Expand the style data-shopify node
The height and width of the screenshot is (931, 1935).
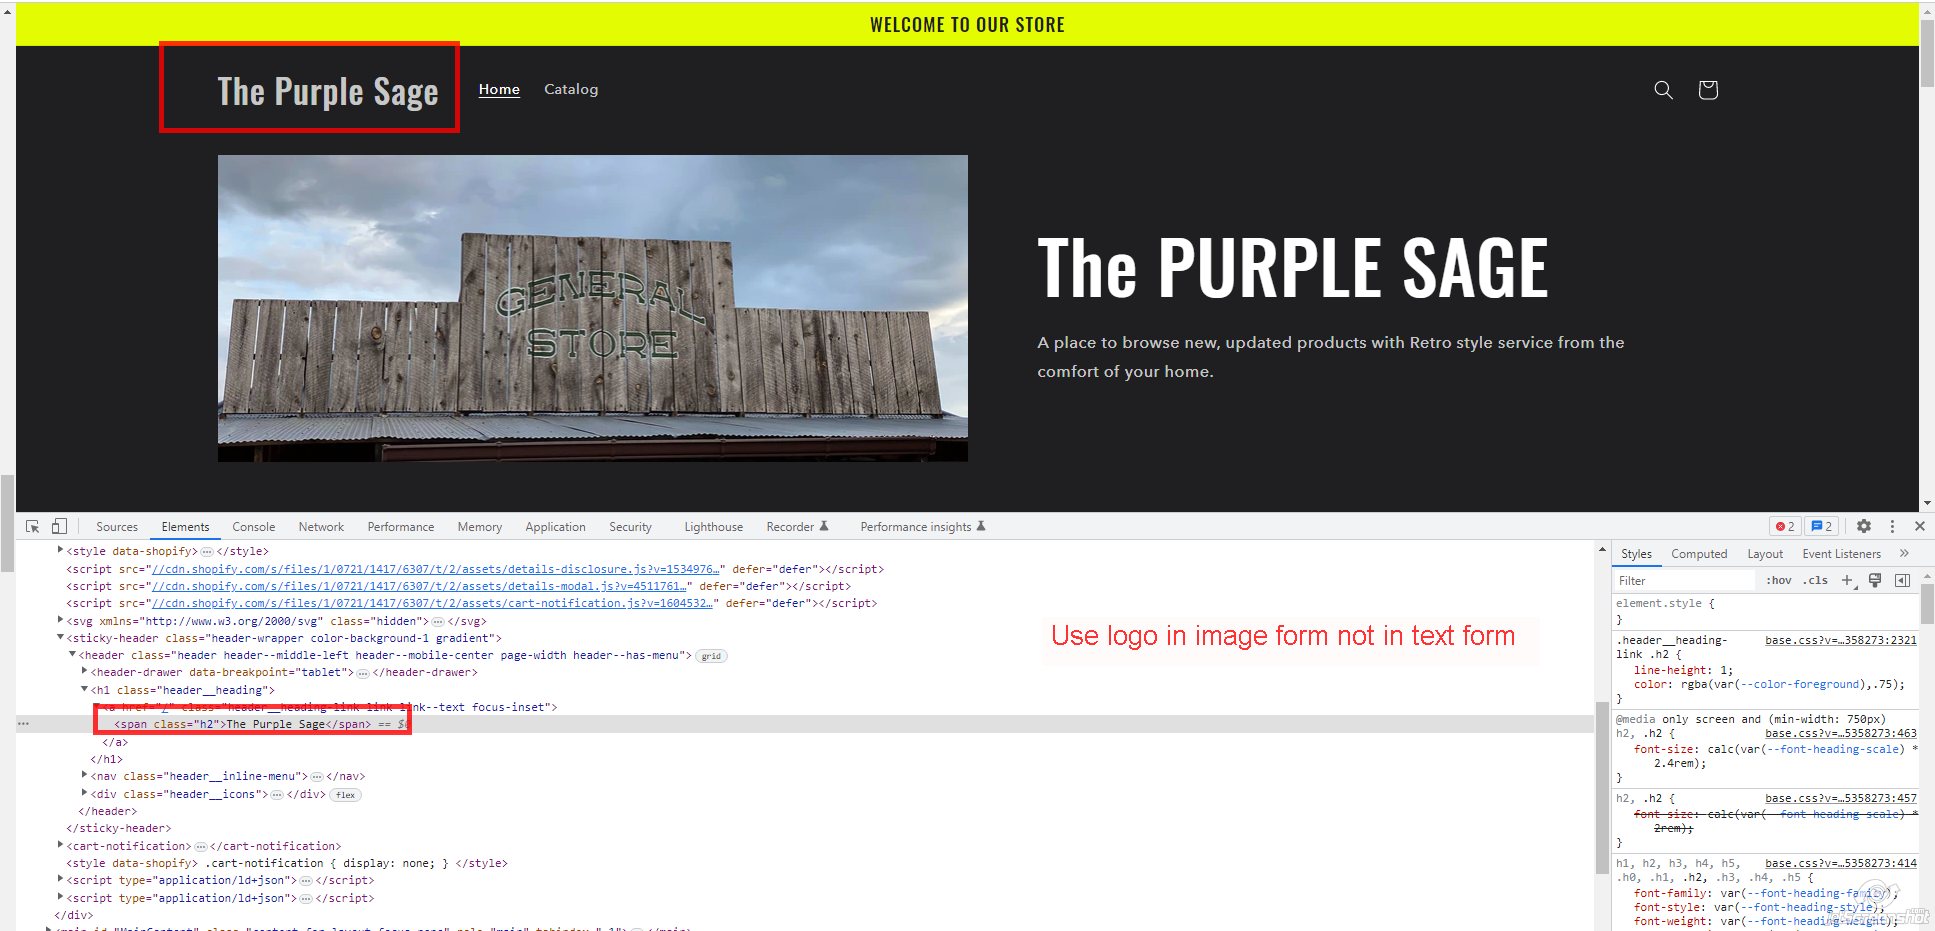click(x=60, y=550)
